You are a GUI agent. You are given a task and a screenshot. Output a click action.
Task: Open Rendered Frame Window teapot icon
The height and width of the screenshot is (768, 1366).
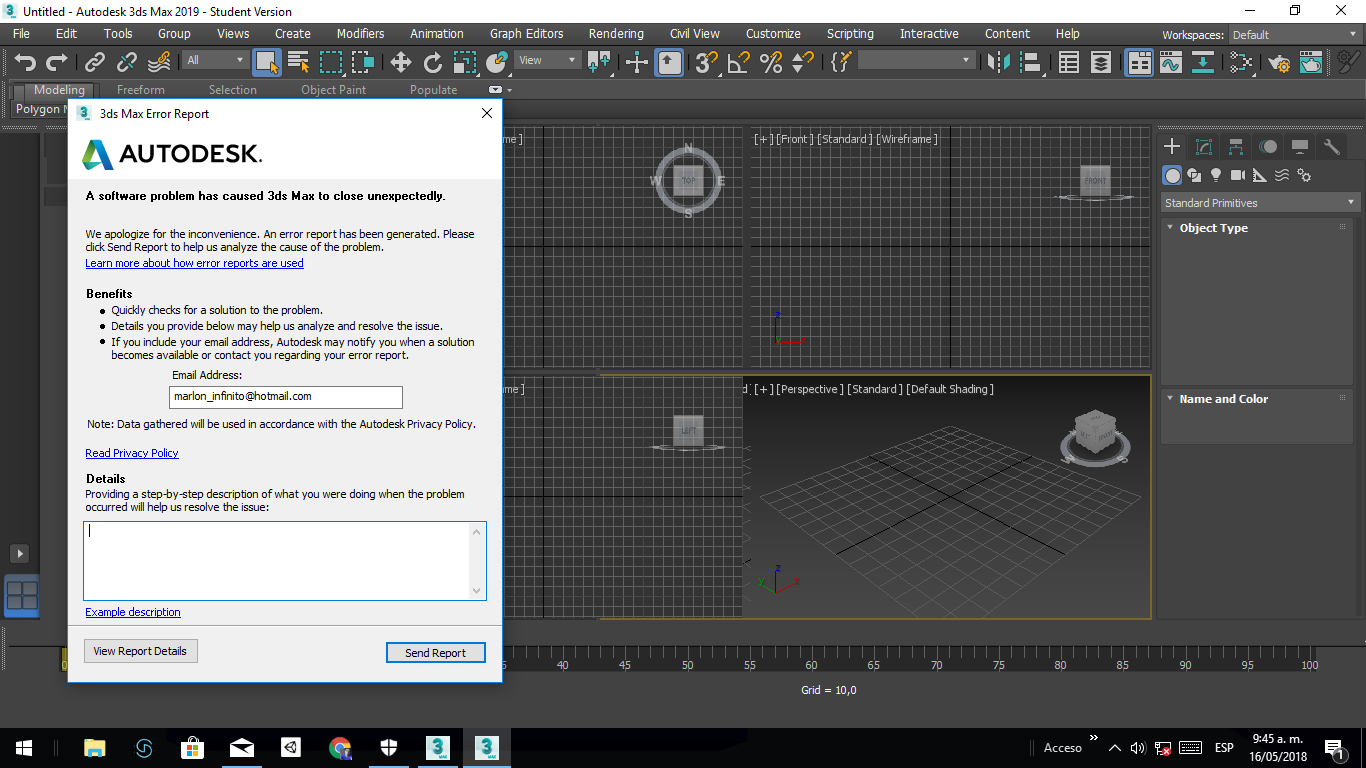coord(1311,63)
